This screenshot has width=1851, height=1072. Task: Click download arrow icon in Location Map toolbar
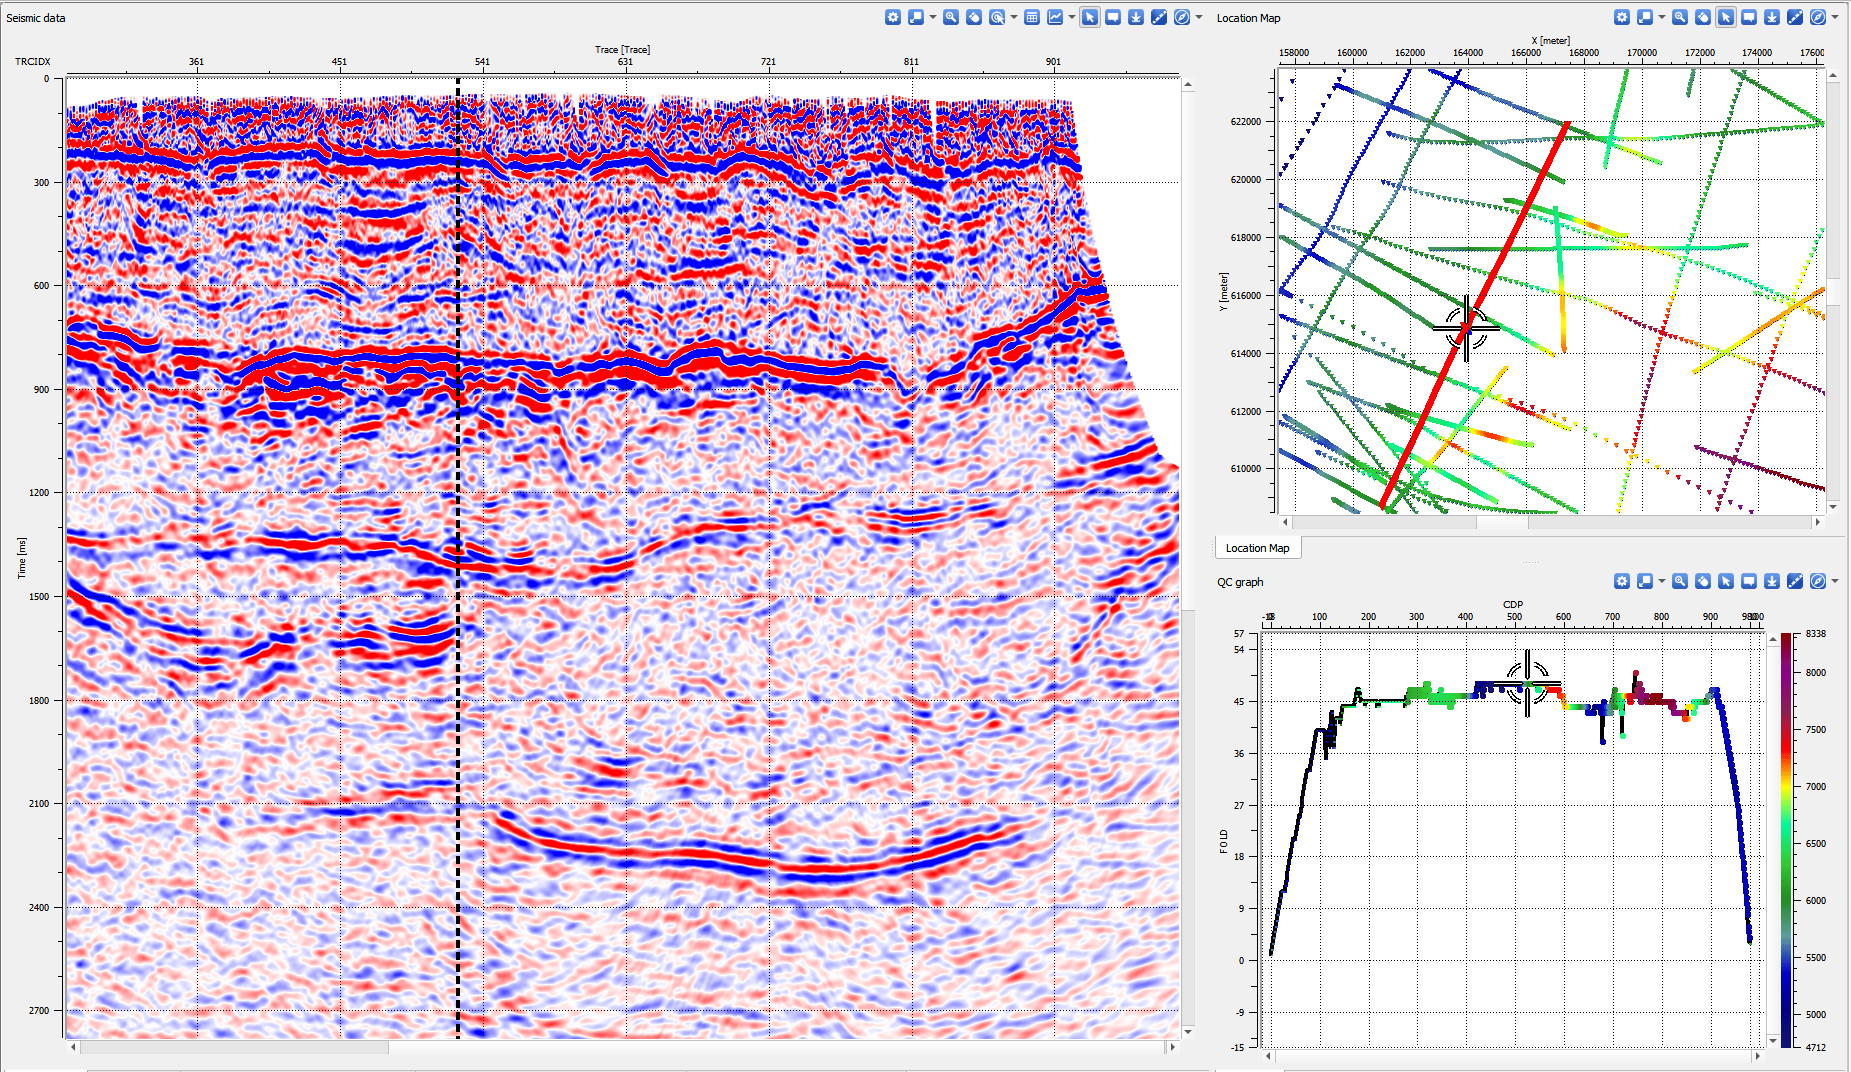[x=1772, y=17]
